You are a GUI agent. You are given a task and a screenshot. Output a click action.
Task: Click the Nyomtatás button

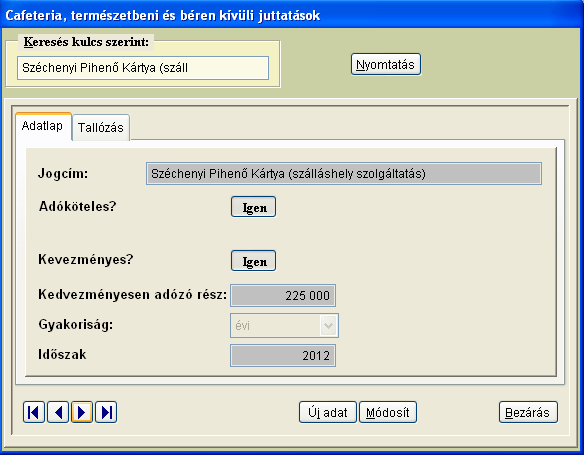pos(385,64)
